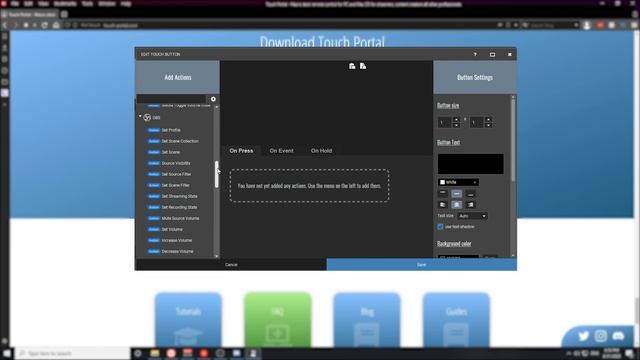Screen dimensions: 640x360
Task: Open the Text size Auto dropdown
Action: pos(472,216)
